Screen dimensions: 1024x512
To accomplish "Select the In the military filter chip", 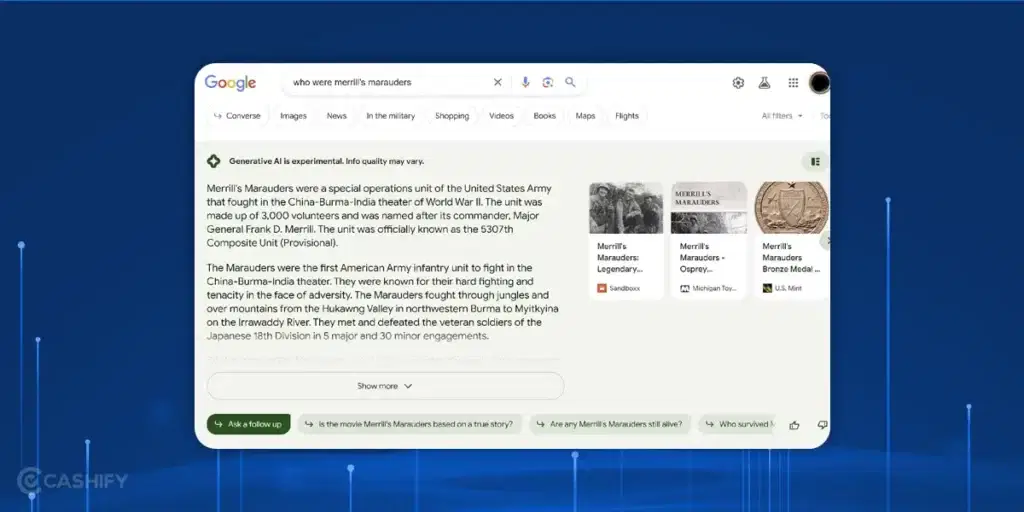I will coord(391,116).
